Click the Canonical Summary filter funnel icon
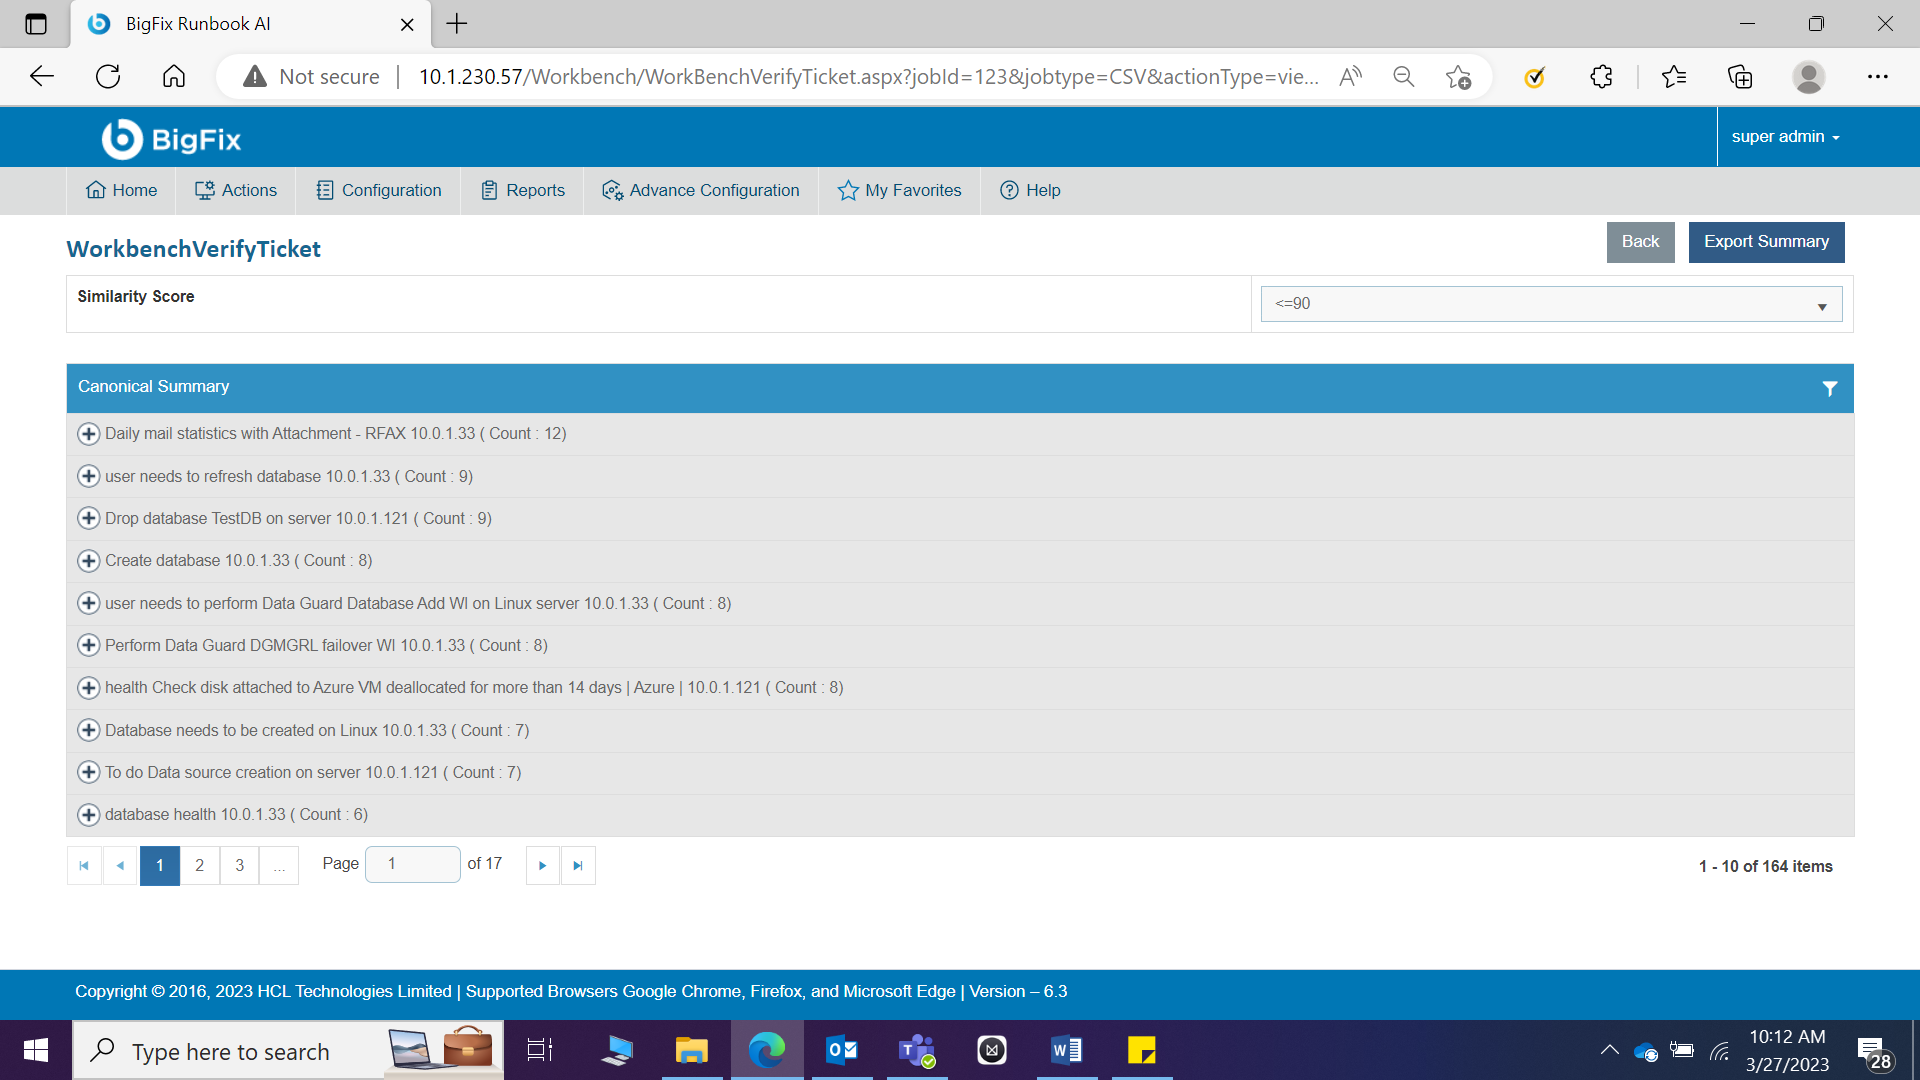Image resolution: width=1920 pixels, height=1080 pixels. (1829, 388)
